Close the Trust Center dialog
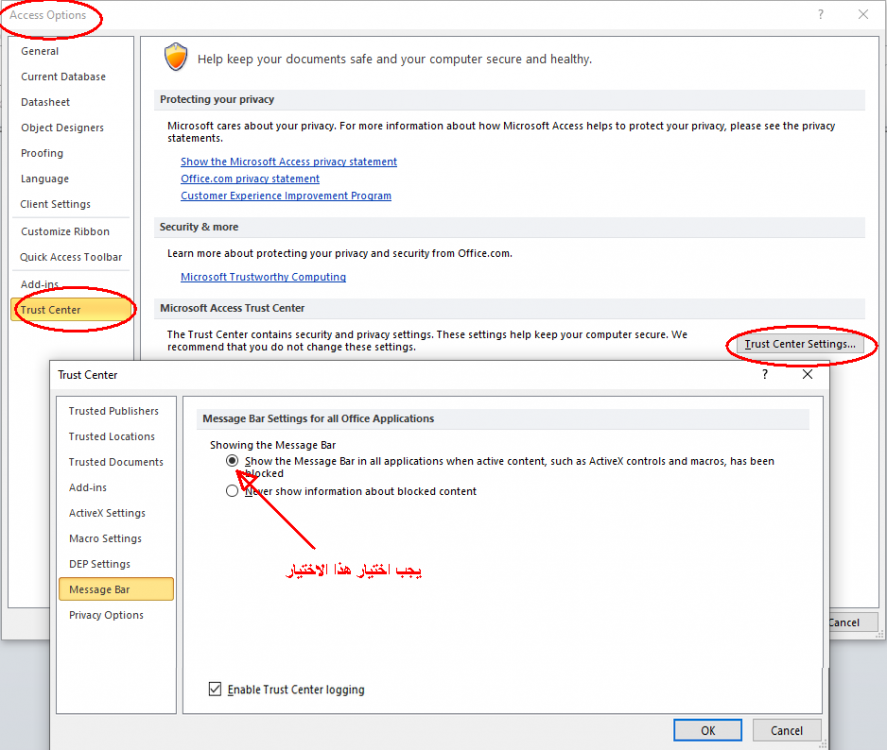Image resolution: width=887 pixels, height=750 pixels. click(807, 374)
